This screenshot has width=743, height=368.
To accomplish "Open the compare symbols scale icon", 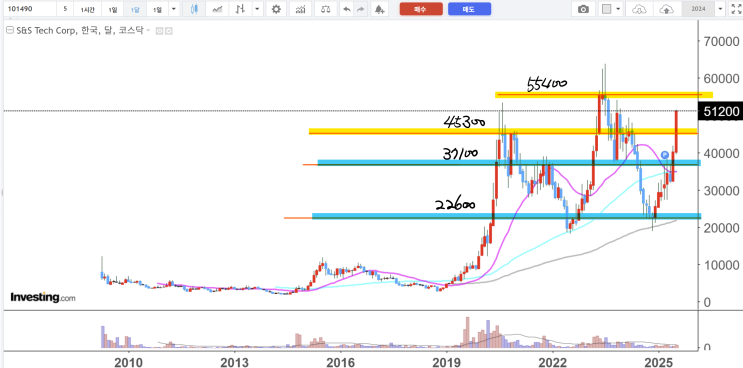I will (x=326, y=9).
